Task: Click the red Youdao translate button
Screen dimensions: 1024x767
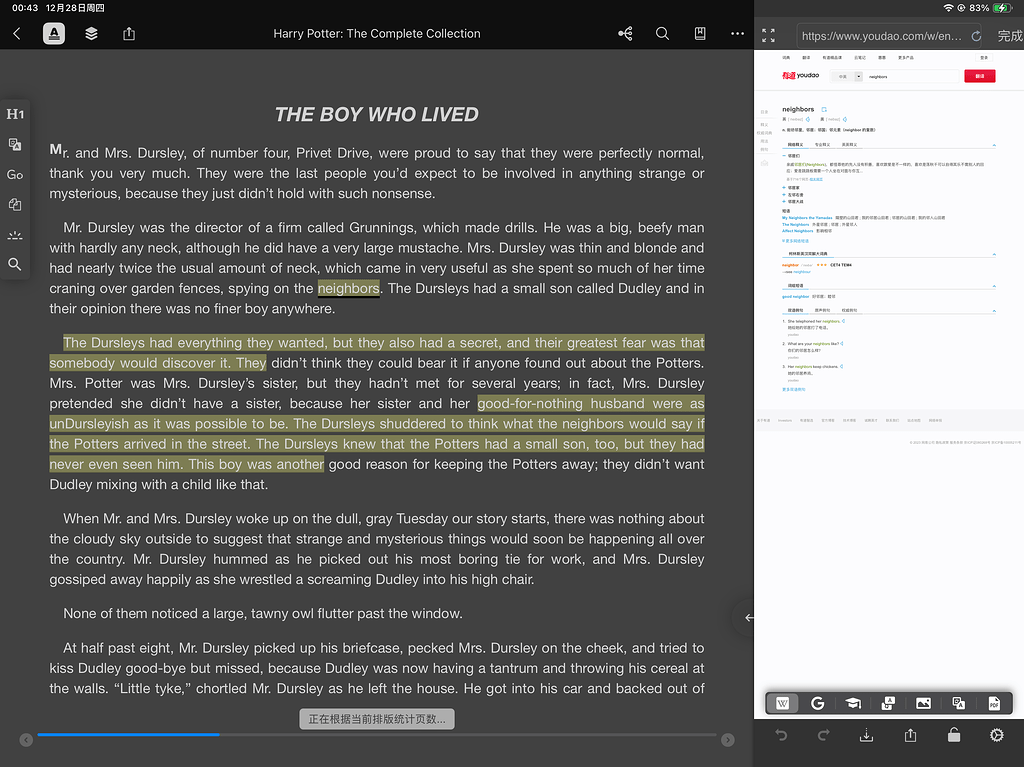Action: click(979, 76)
